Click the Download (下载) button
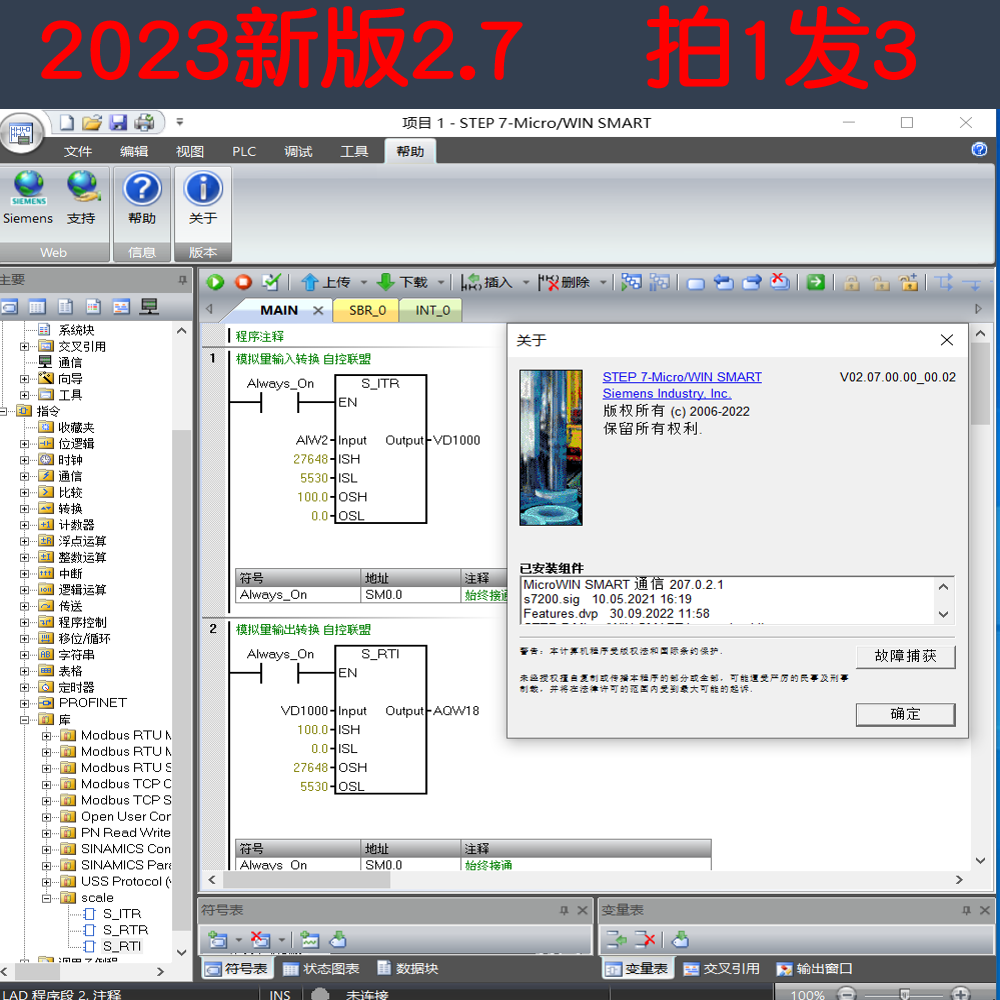 (x=402, y=282)
